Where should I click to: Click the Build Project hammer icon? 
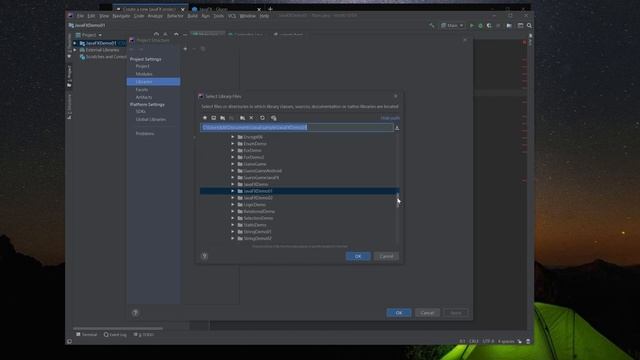[432, 26]
